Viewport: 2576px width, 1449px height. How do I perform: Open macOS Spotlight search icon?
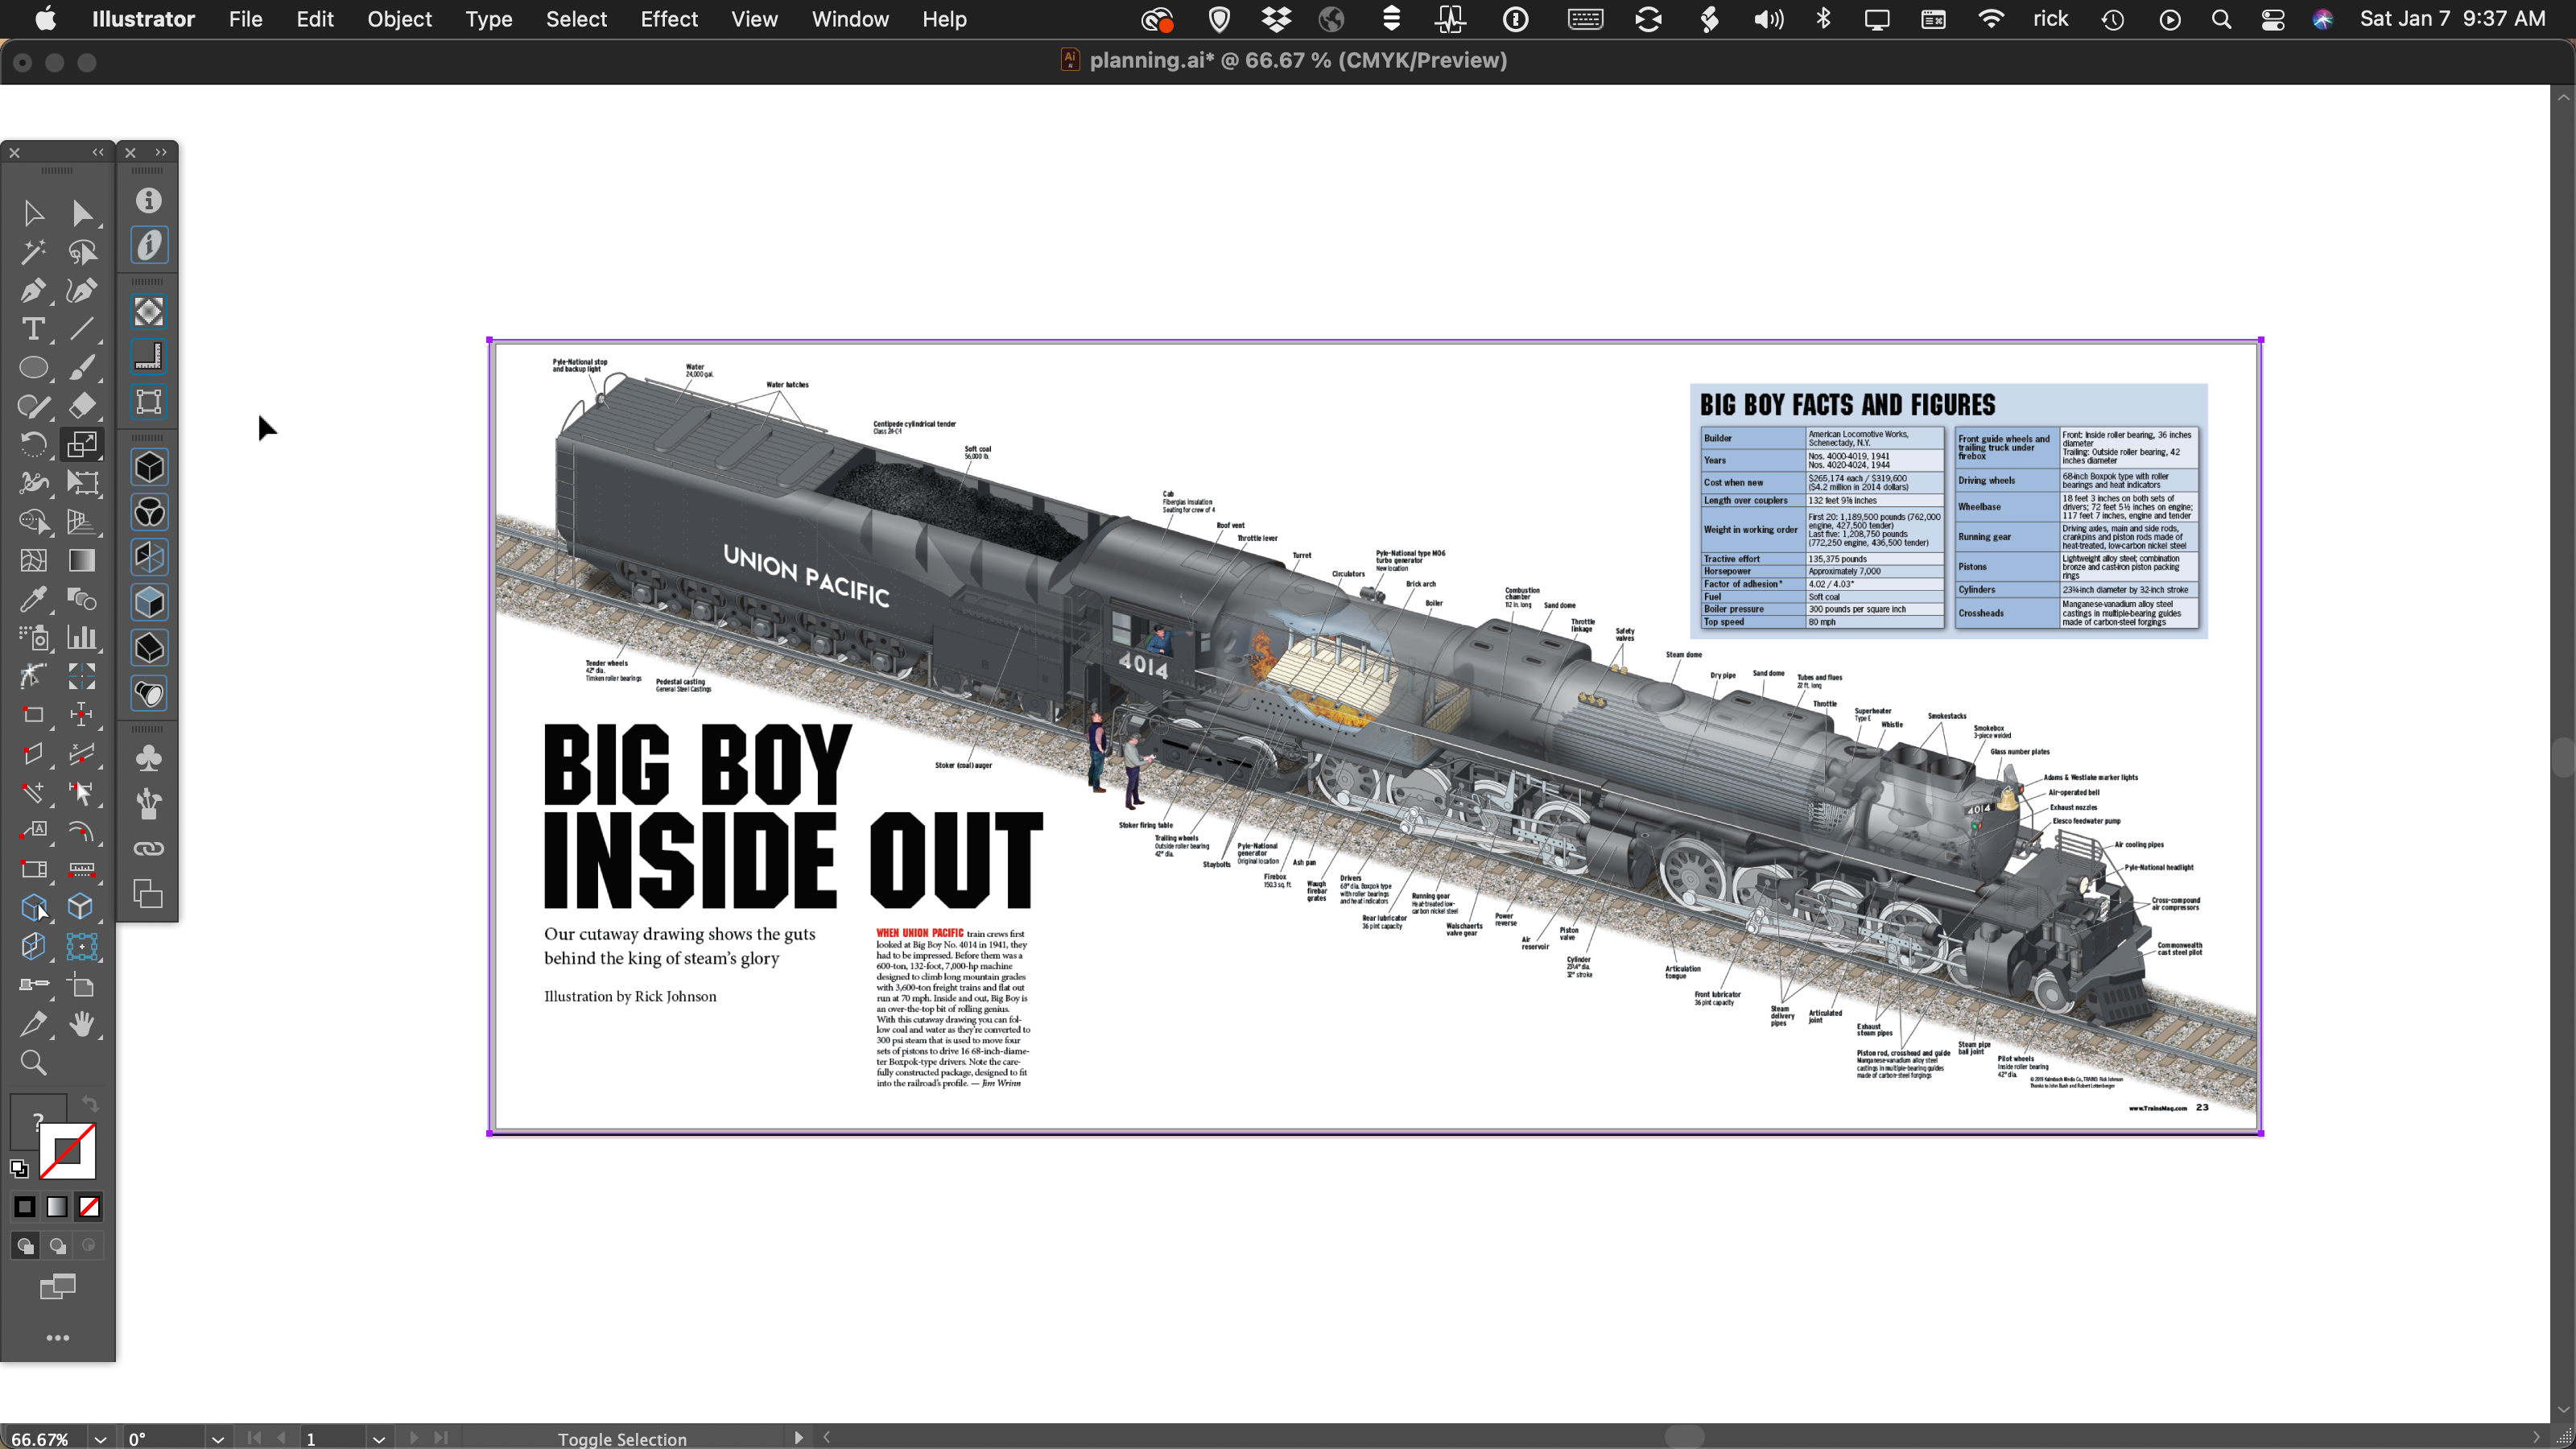tap(2221, 19)
